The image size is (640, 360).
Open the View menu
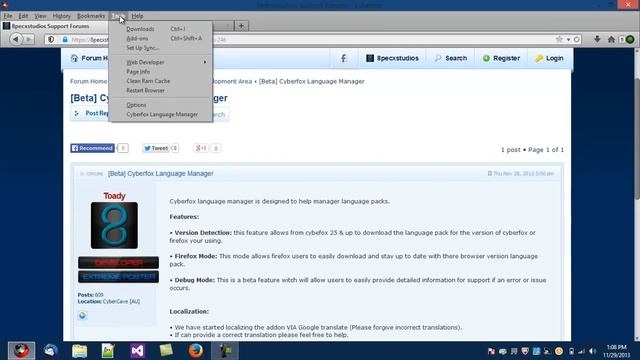[x=40, y=16]
